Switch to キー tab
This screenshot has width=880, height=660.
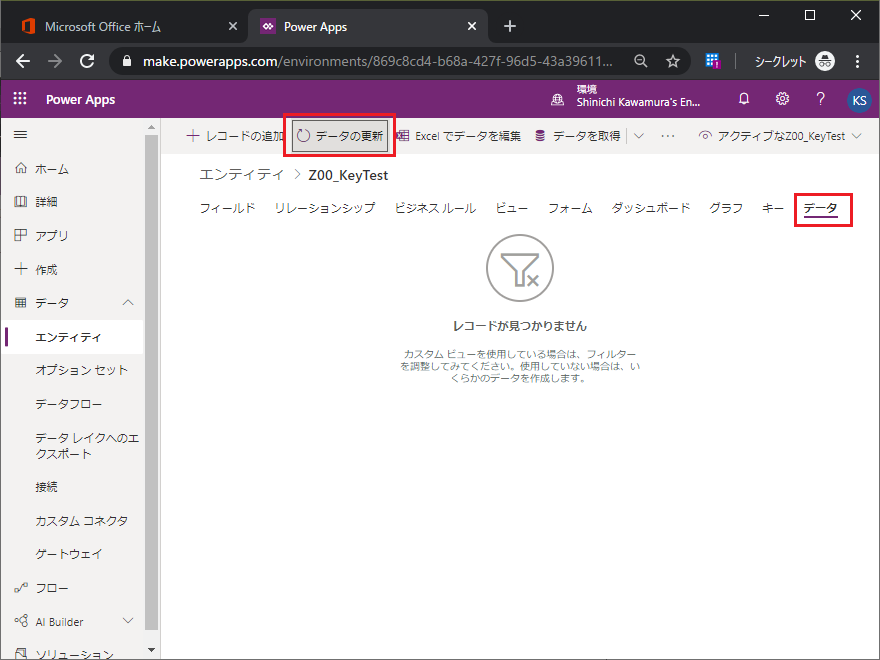pos(773,208)
